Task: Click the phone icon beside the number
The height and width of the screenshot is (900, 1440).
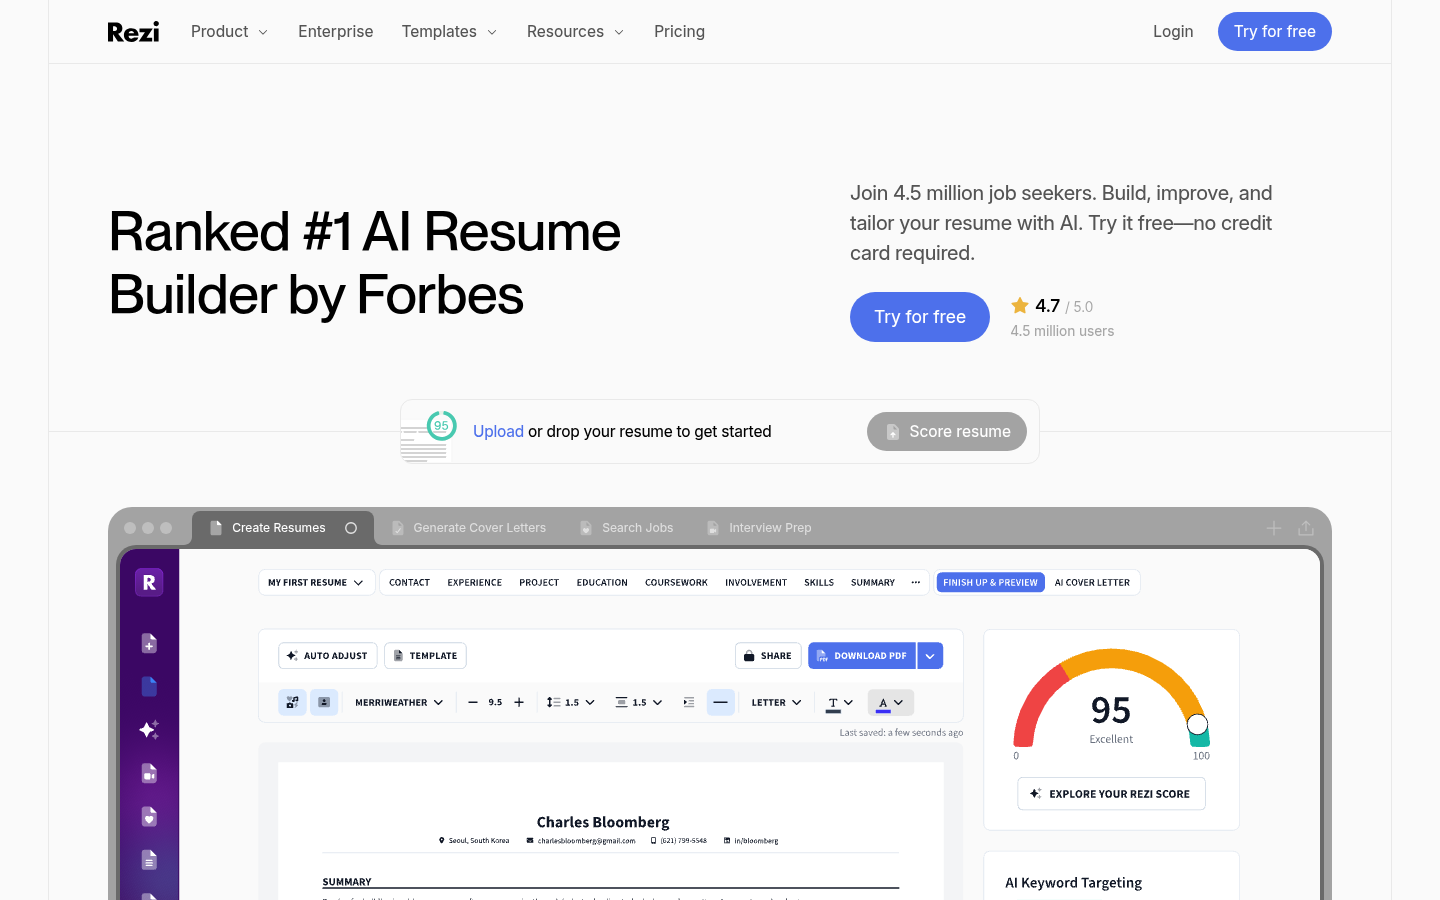Action: [x=653, y=841]
